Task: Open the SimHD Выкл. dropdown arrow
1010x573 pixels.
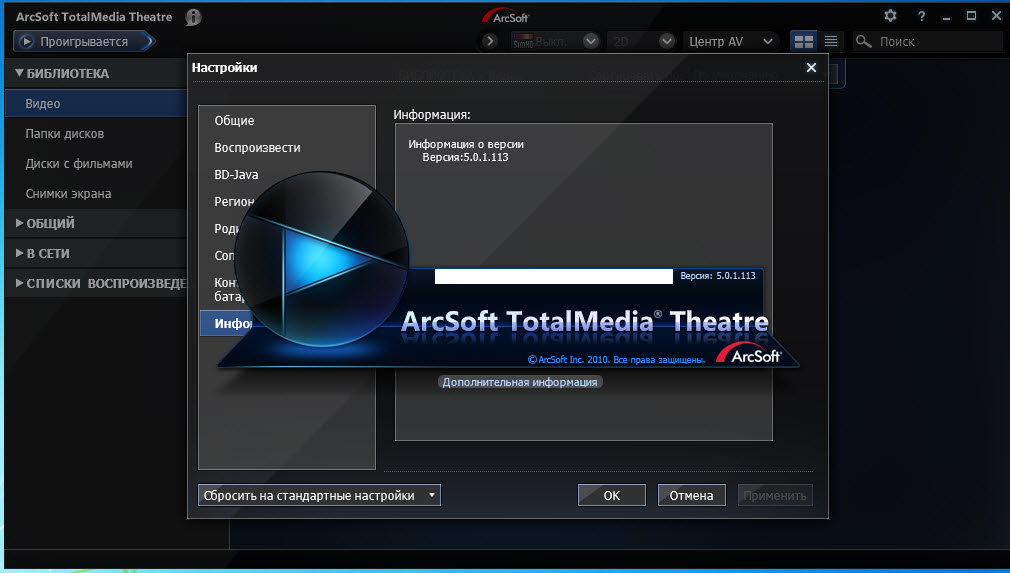Action: tap(591, 41)
